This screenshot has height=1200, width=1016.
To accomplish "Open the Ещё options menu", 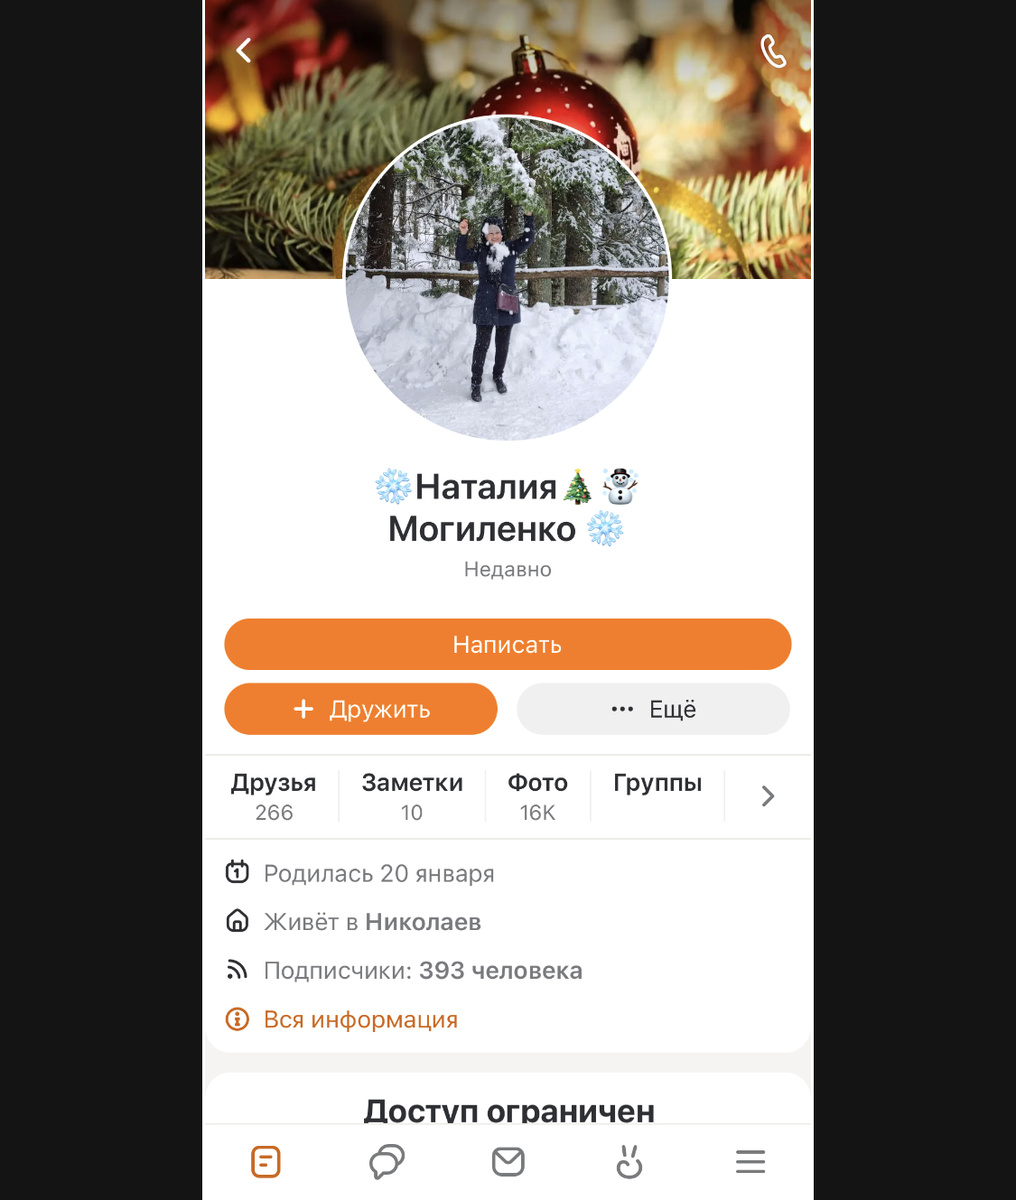I will tap(653, 709).
